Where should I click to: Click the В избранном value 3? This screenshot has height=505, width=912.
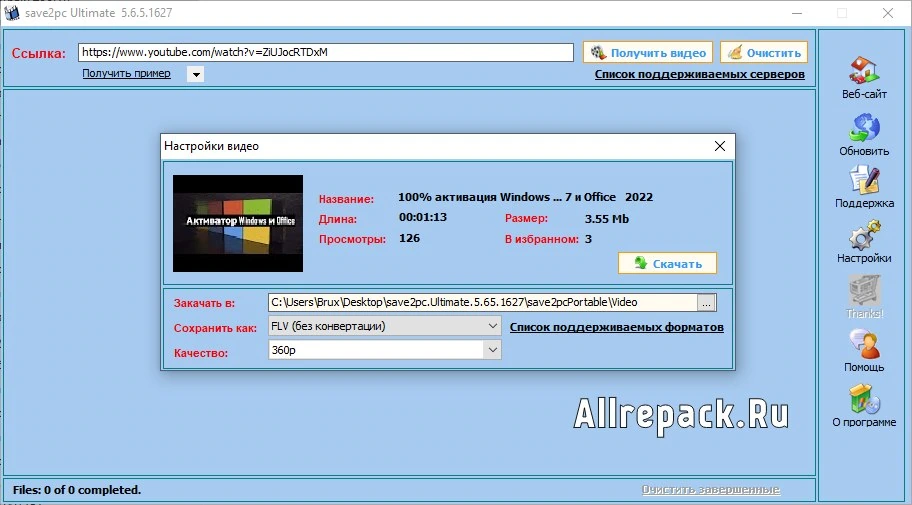point(588,239)
